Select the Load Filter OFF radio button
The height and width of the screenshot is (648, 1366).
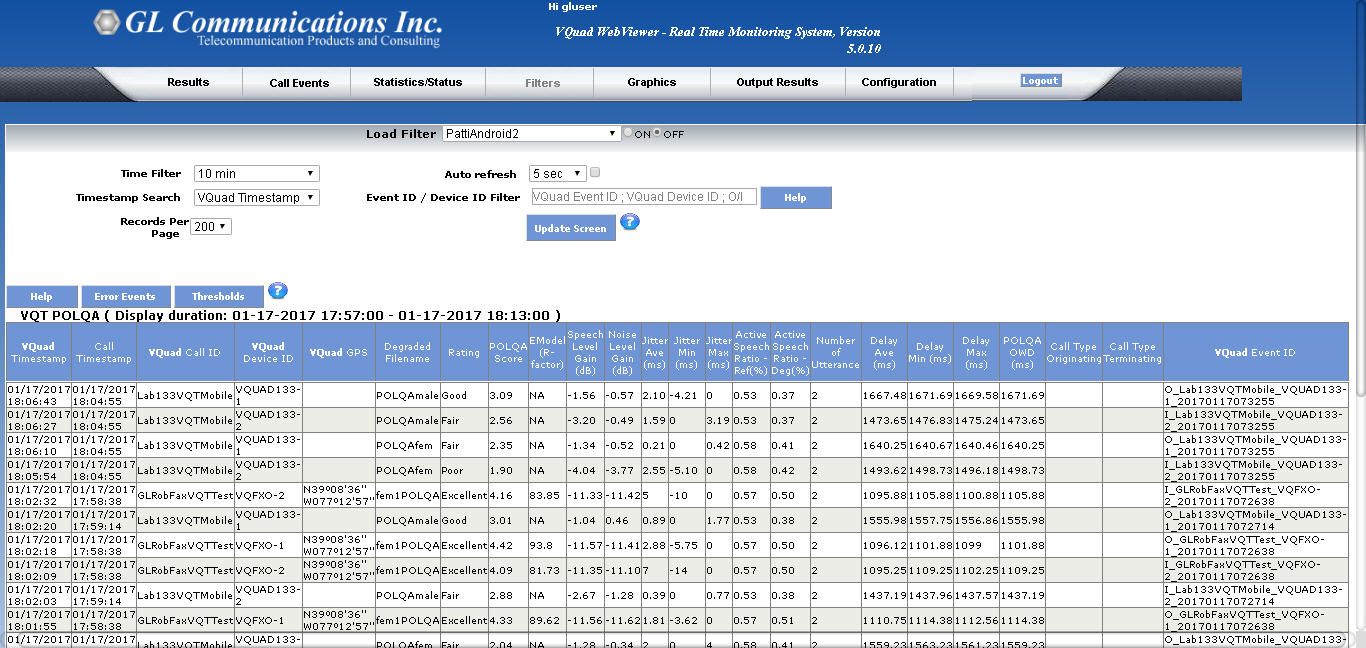(657, 133)
